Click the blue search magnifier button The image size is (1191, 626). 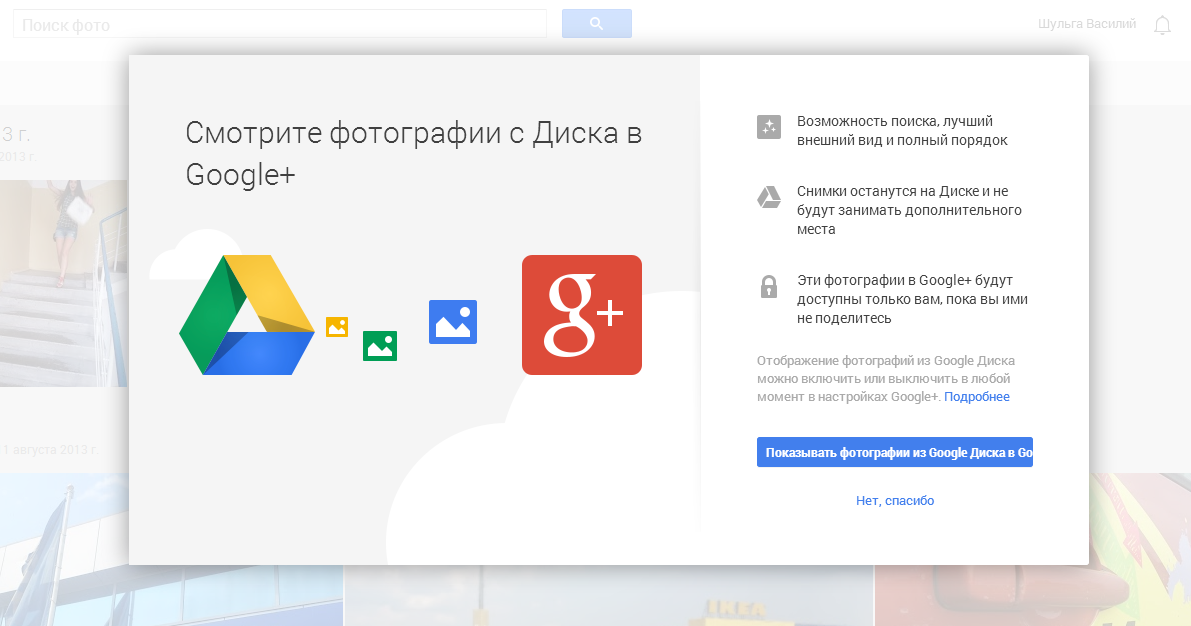pyautogui.click(x=596, y=24)
